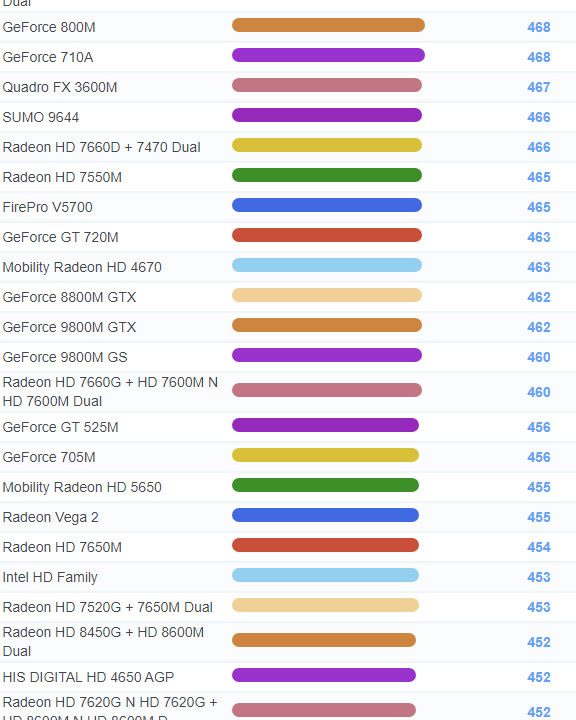The height and width of the screenshot is (720, 576).
Task: Click score 468 for GeForce 710A
Action: [539, 57]
